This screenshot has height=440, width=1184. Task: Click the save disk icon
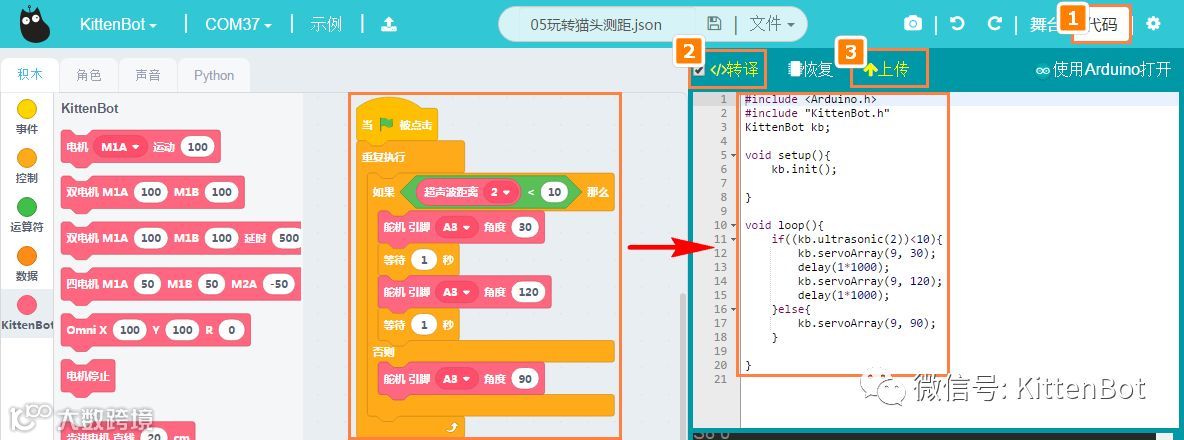click(x=714, y=24)
